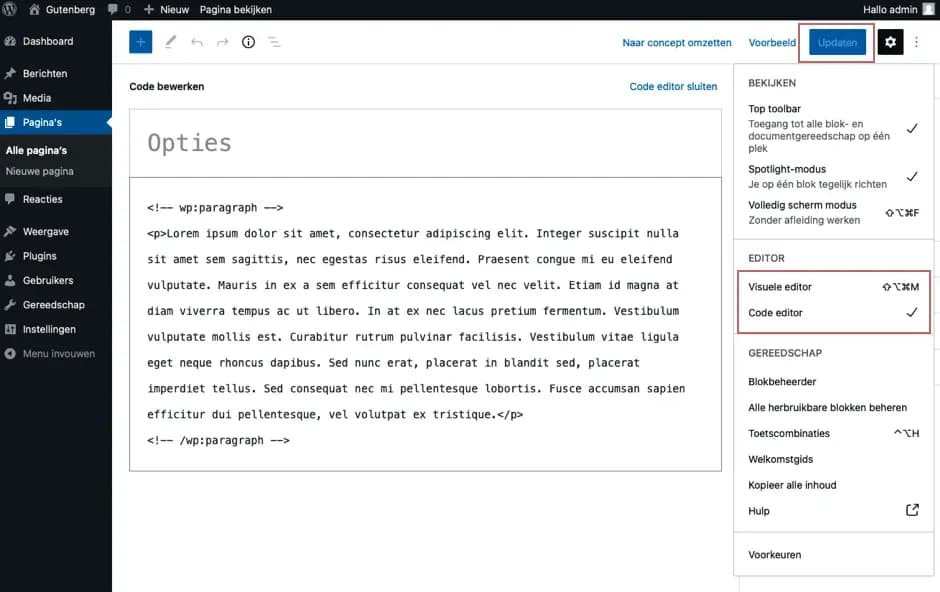This screenshot has height=592, width=940.
Task: Toggle Volledig scherm modus option
Action: 833,213
